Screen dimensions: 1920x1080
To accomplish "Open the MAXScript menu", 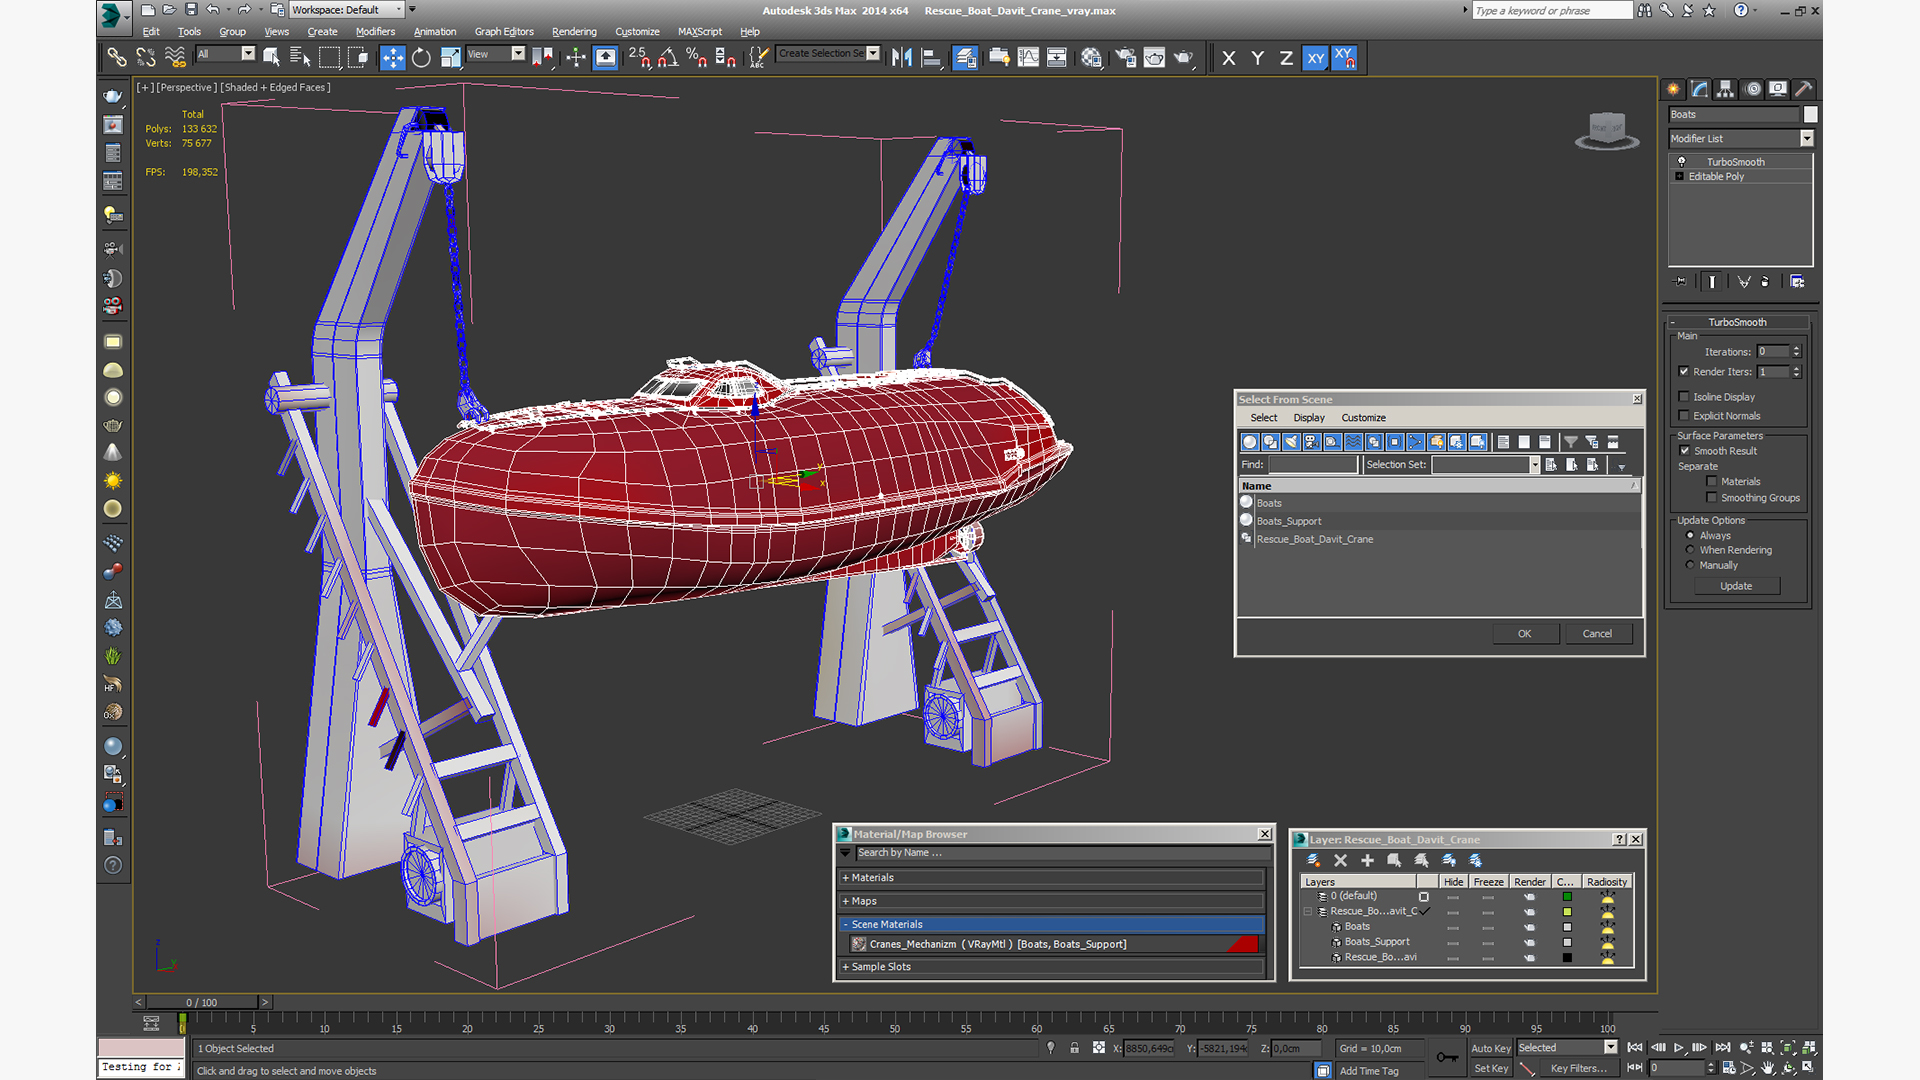I will click(700, 32).
